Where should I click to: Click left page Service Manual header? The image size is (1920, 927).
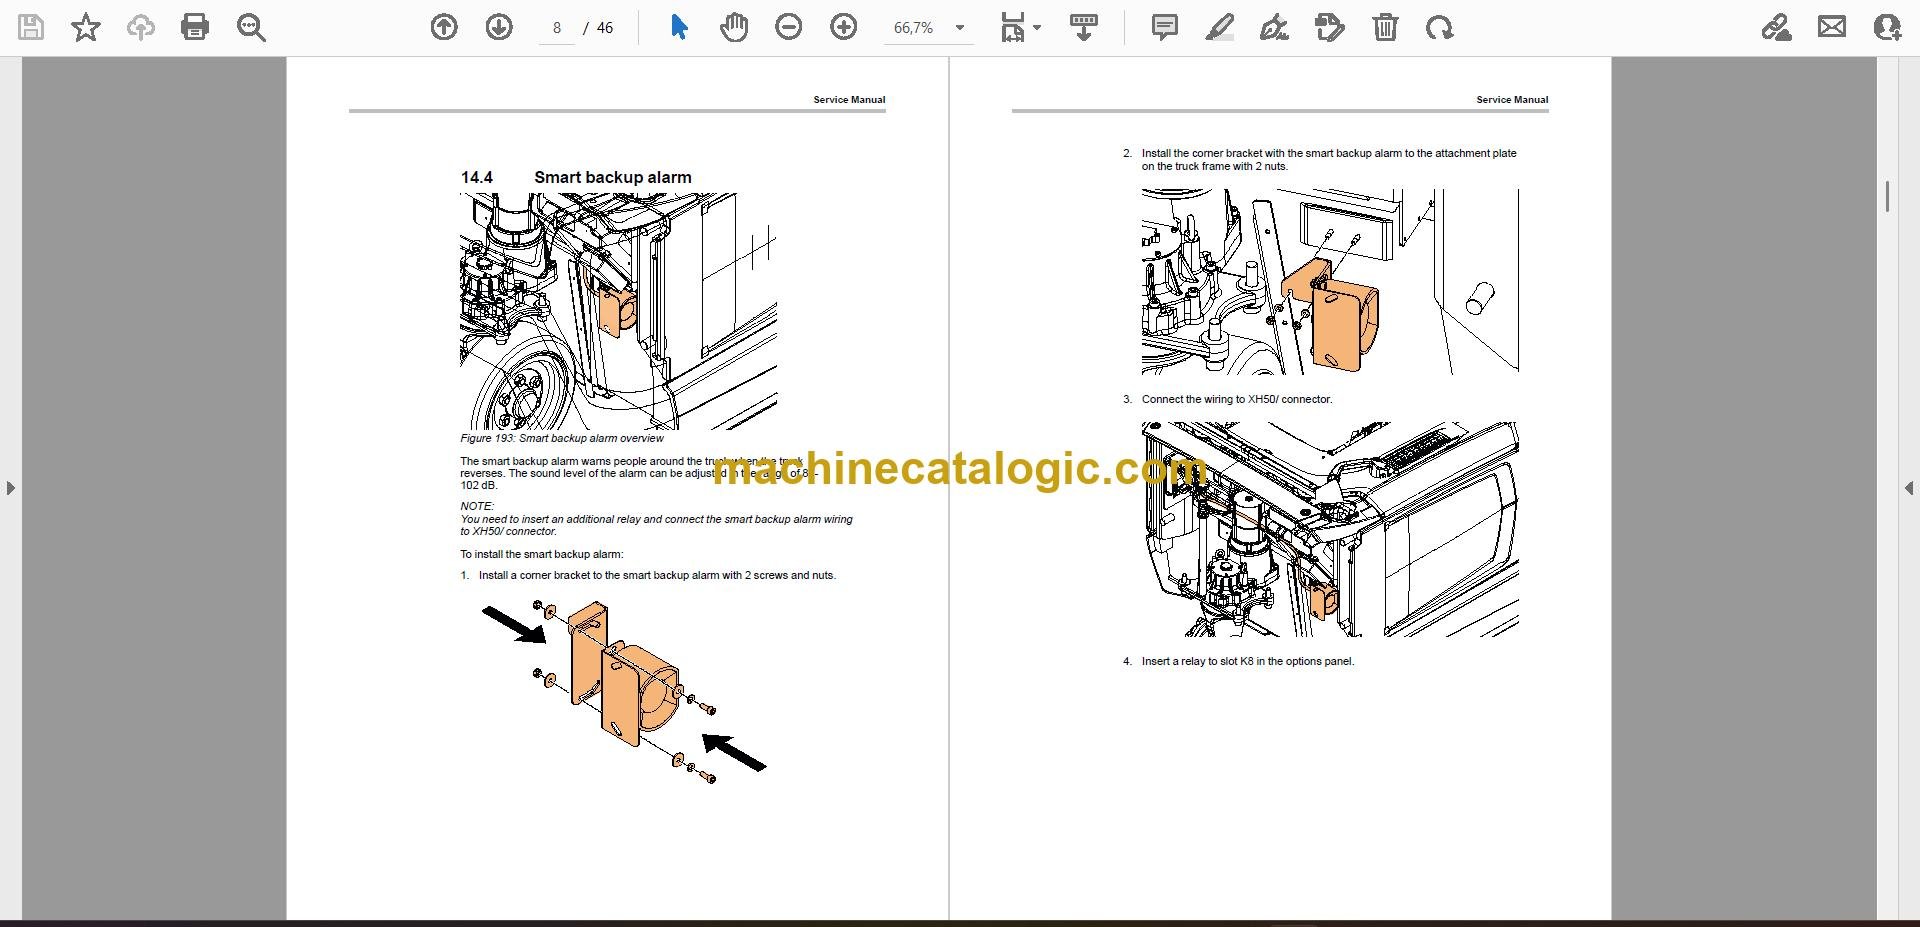(x=849, y=100)
